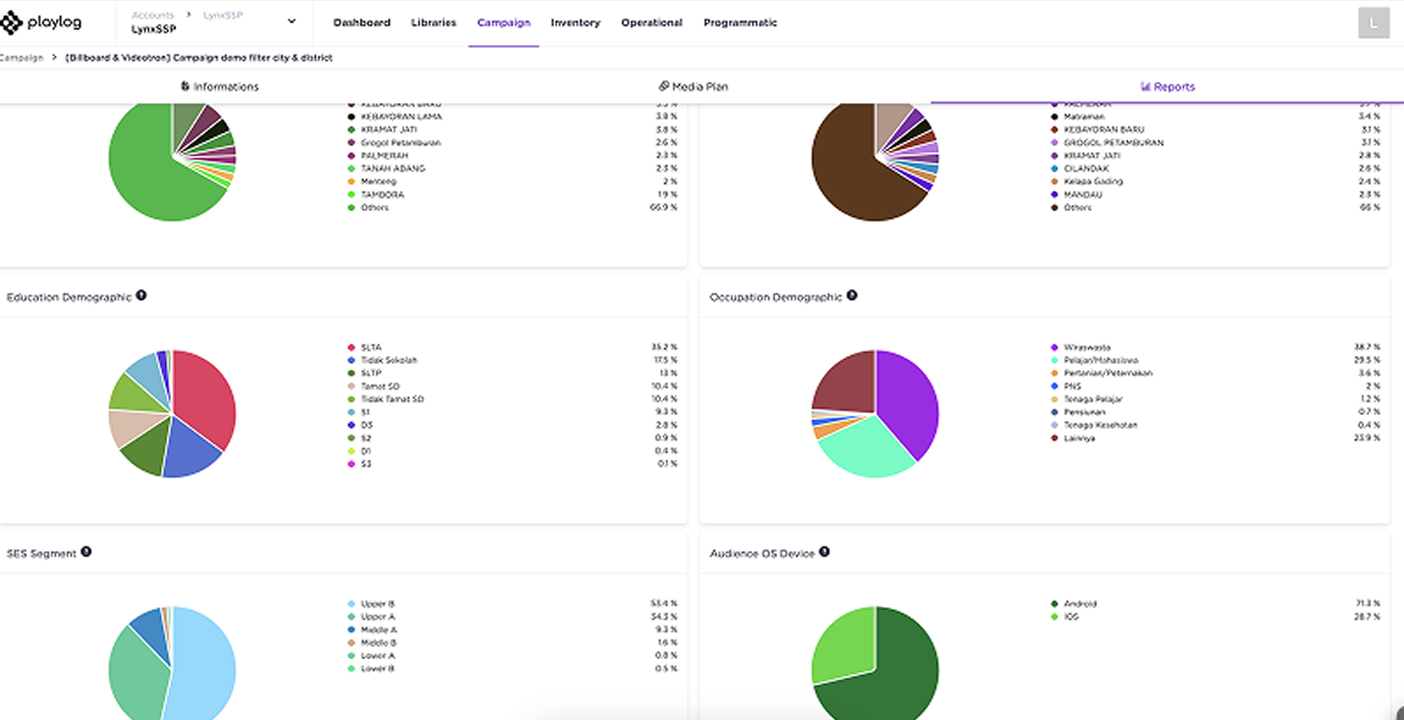Click the Audience OS Device info icon
Image resolution: width=1404 pixels, height=720 pixels.
click(x=824, y=552)
